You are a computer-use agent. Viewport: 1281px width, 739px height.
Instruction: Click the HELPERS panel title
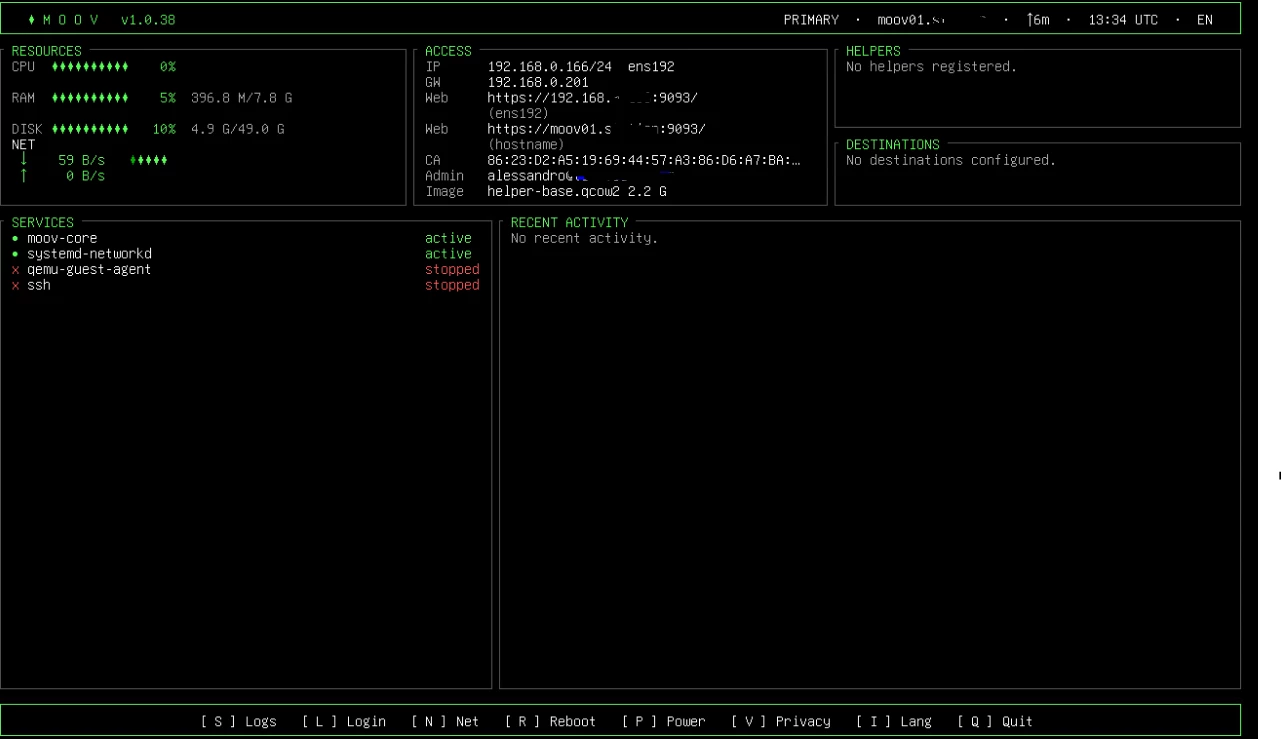coord(873,51)
